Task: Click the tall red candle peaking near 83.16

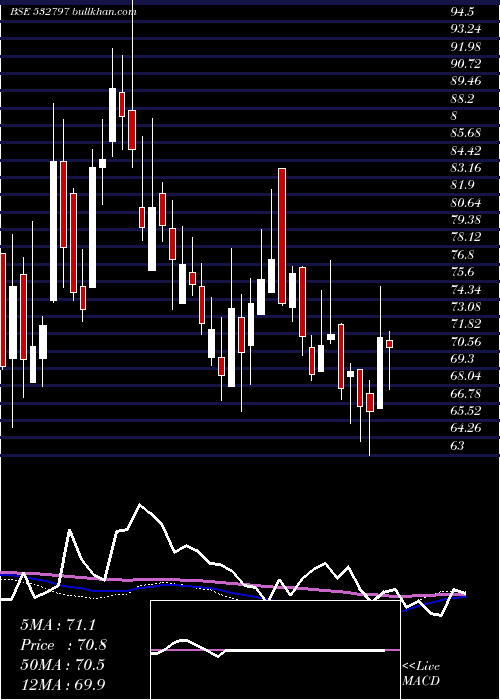Action: 282,236
